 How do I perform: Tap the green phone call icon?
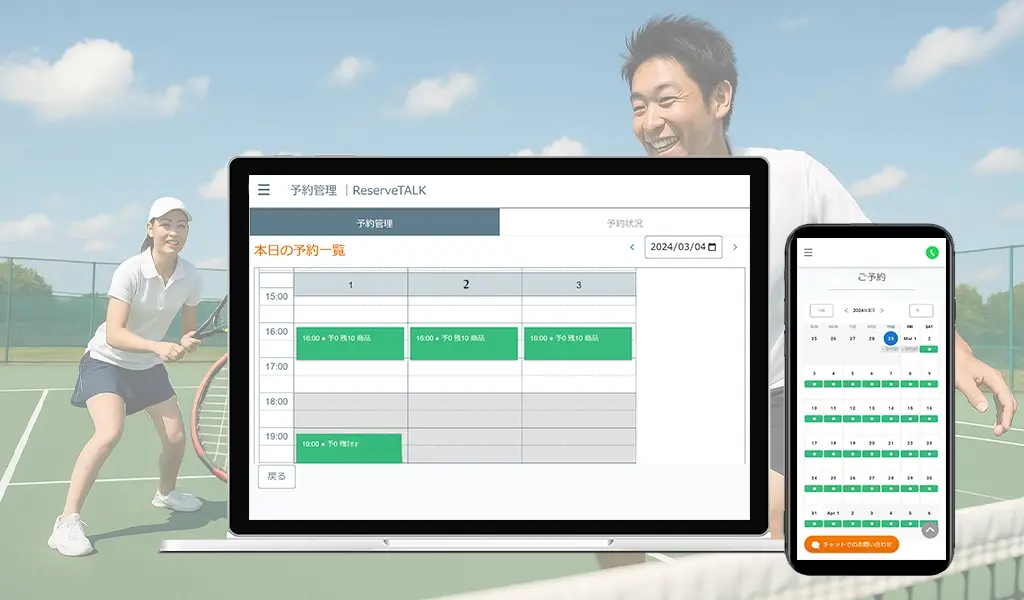click(x=932, y=252)
